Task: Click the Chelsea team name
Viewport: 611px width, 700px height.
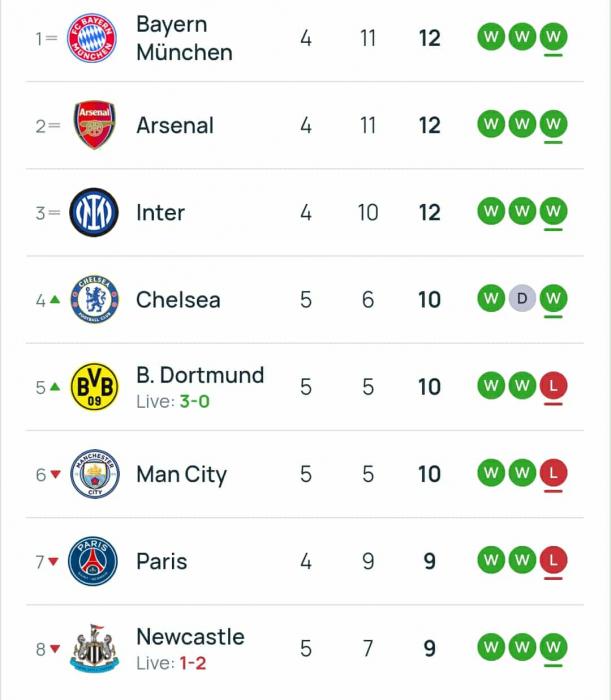Action: point(178,300)
